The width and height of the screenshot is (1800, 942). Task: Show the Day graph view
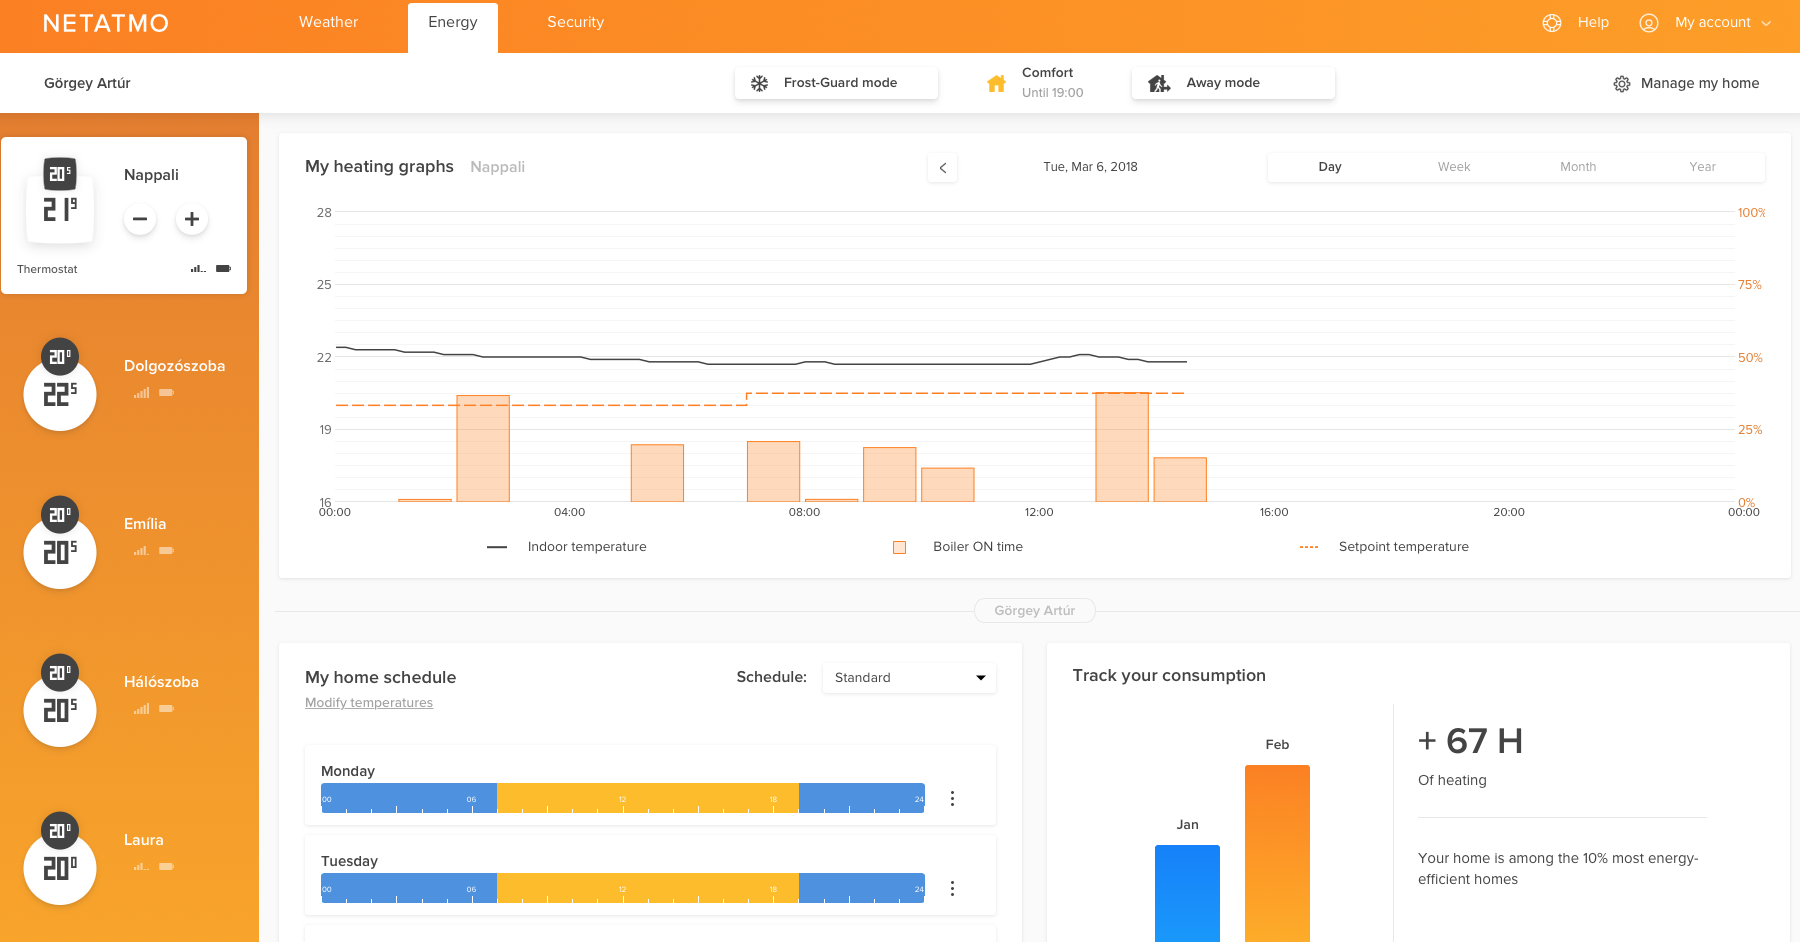tap(1330, 167)
